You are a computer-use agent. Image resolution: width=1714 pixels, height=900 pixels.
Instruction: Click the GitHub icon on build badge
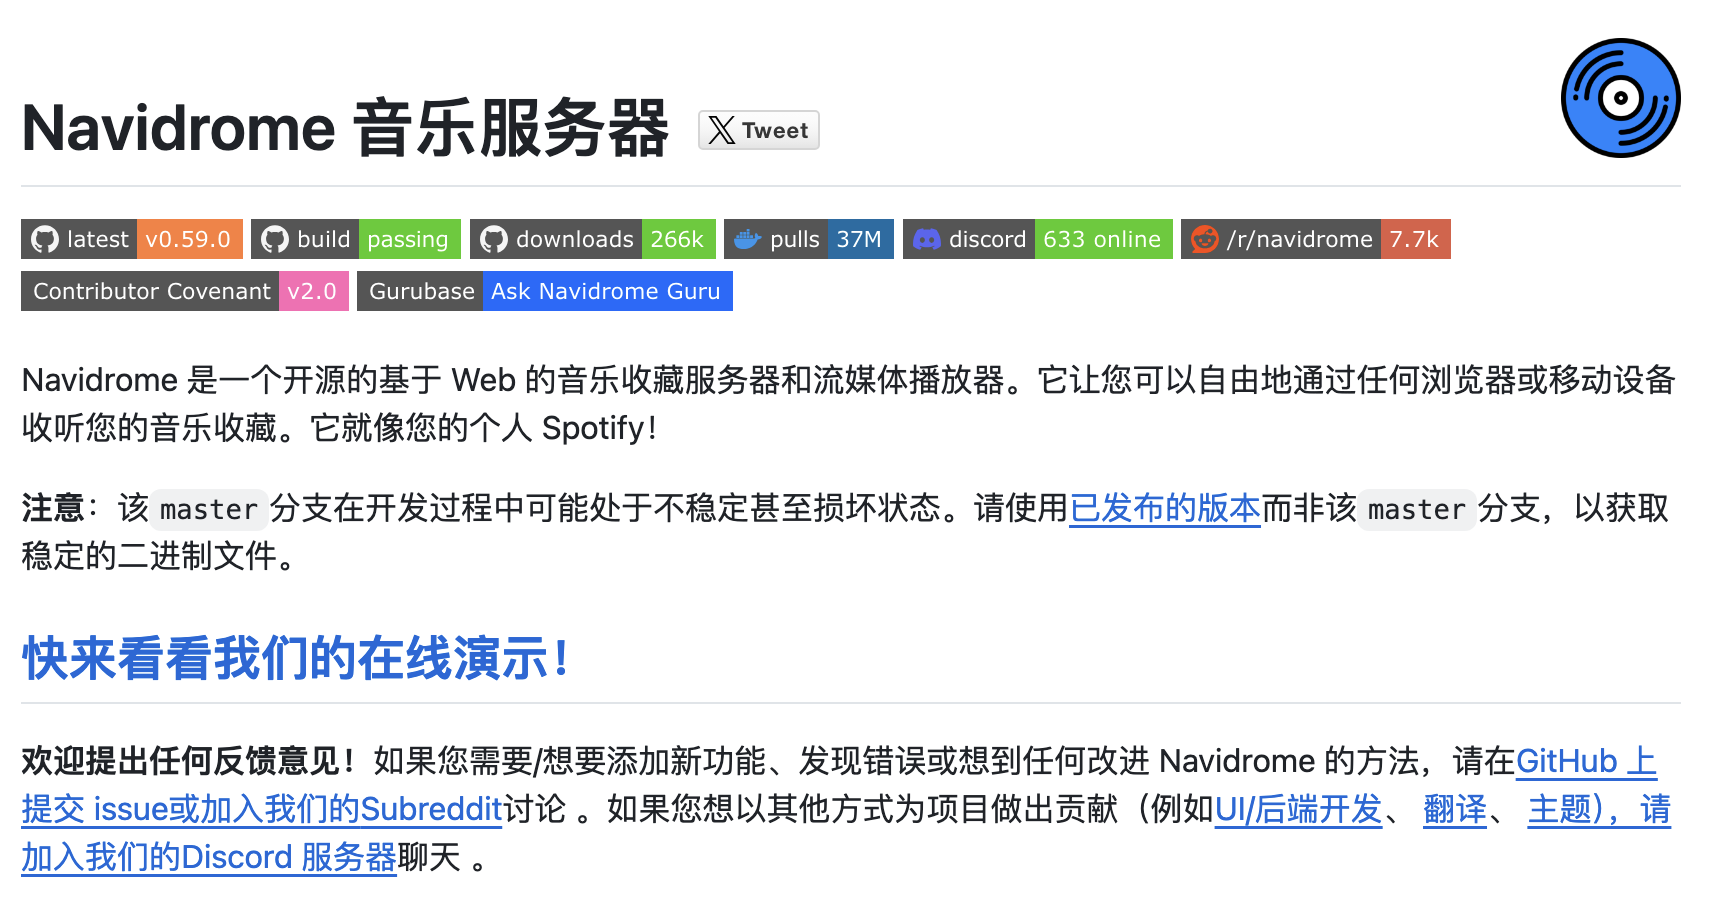tap(275, 240)
